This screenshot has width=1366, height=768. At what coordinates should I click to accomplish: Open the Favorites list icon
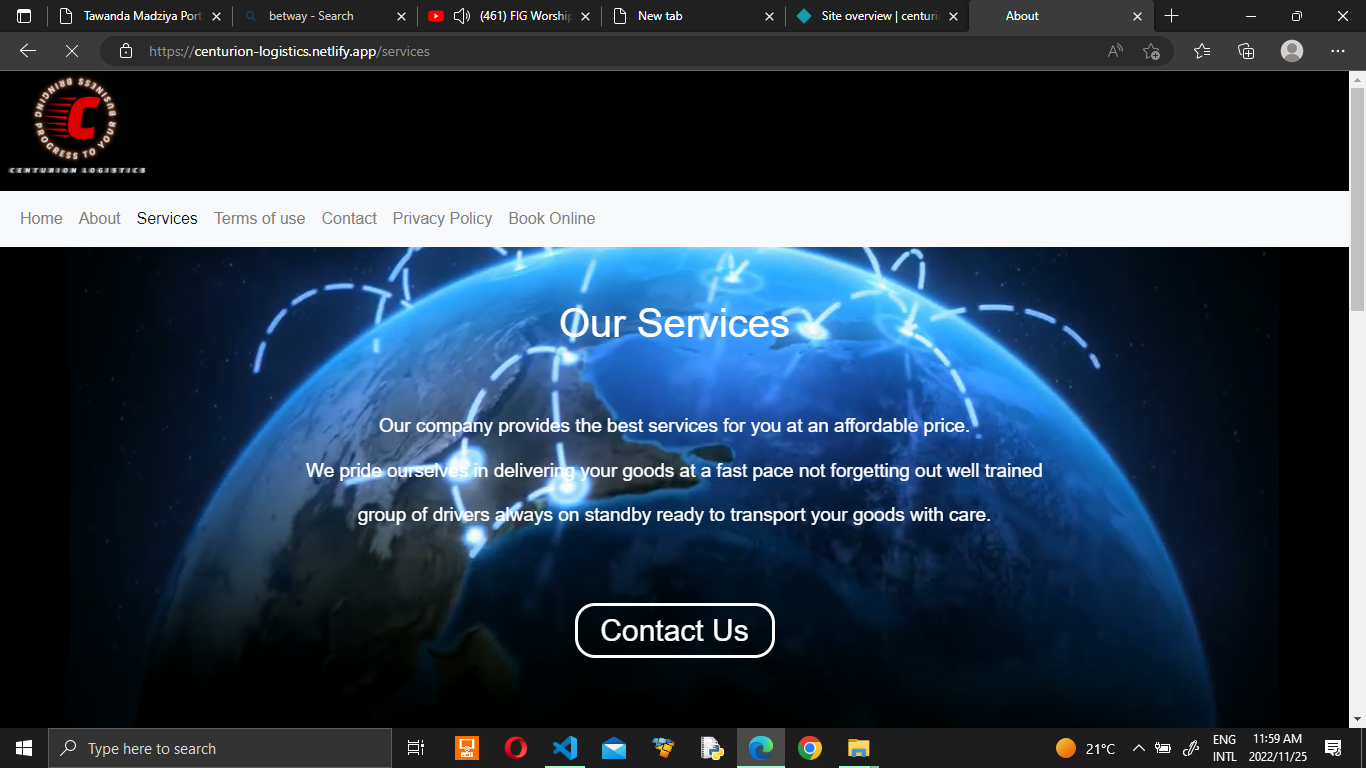coord(1200,51)
